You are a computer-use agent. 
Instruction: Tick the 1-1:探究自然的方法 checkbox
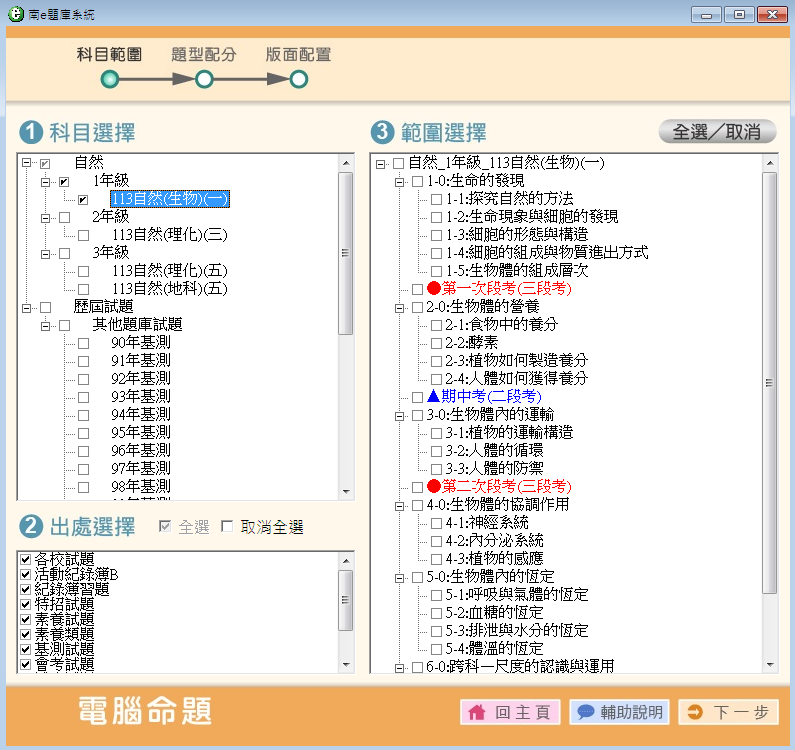(x=436, y=199)
